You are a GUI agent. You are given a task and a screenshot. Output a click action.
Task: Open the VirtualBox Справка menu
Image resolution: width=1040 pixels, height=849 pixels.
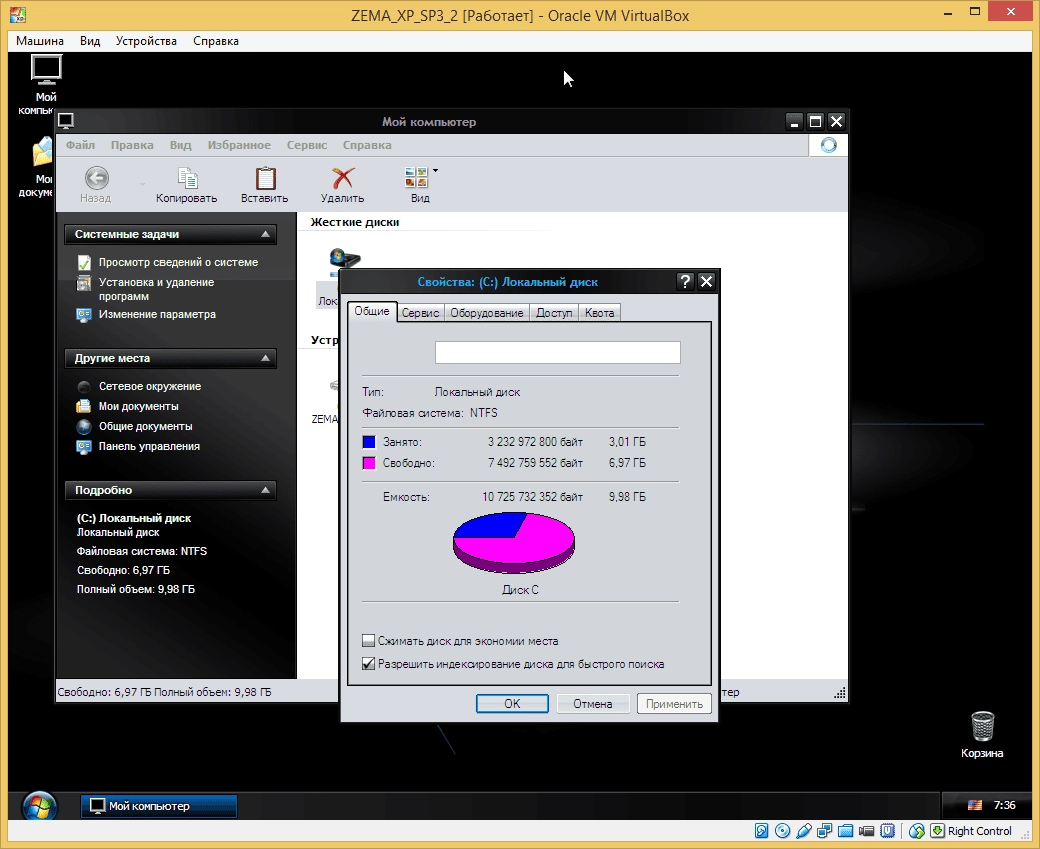tap(216, 41)
